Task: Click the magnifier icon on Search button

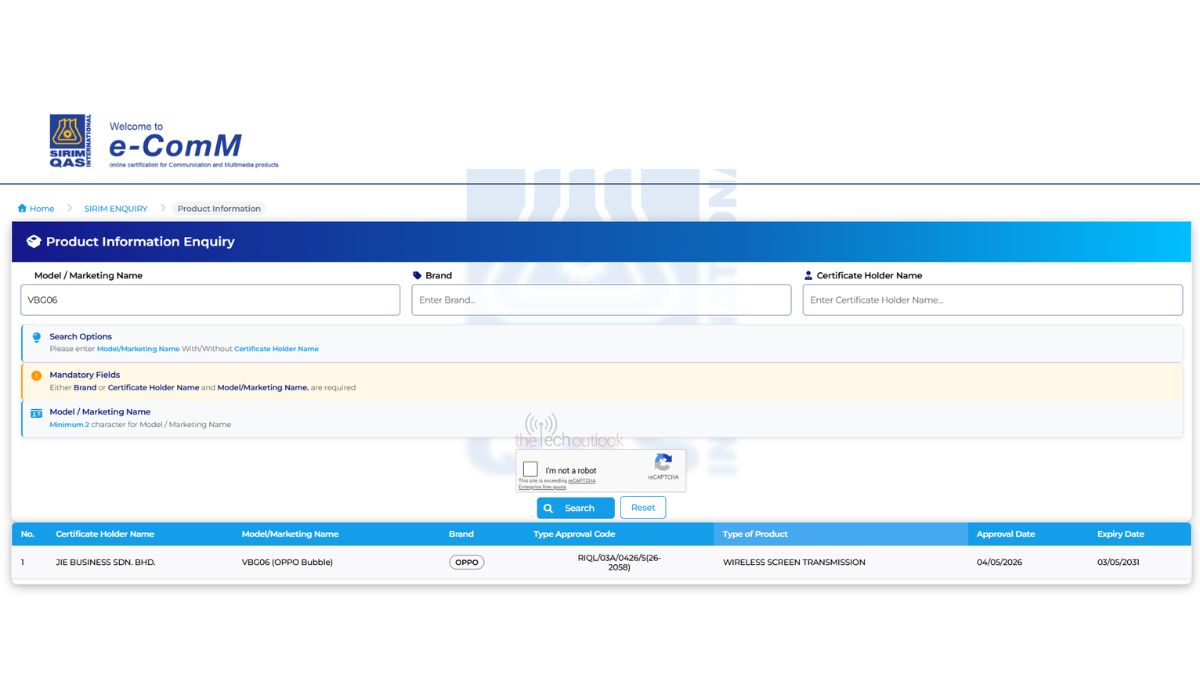Action: [548, 508]
